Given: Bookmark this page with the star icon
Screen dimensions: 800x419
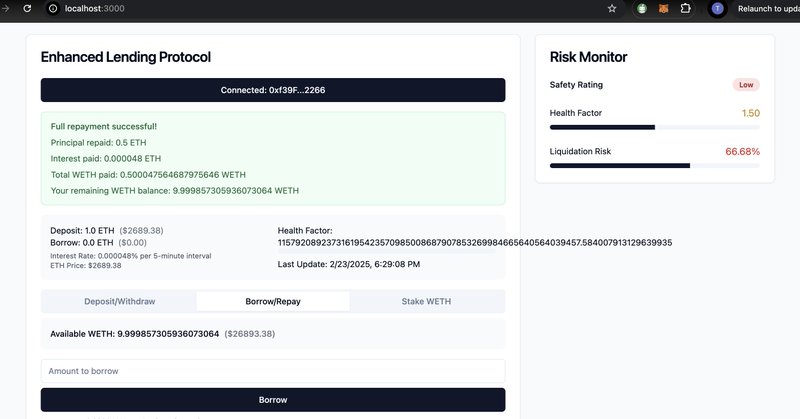Looking at the screenshot, I should click(x=612, y=8).
